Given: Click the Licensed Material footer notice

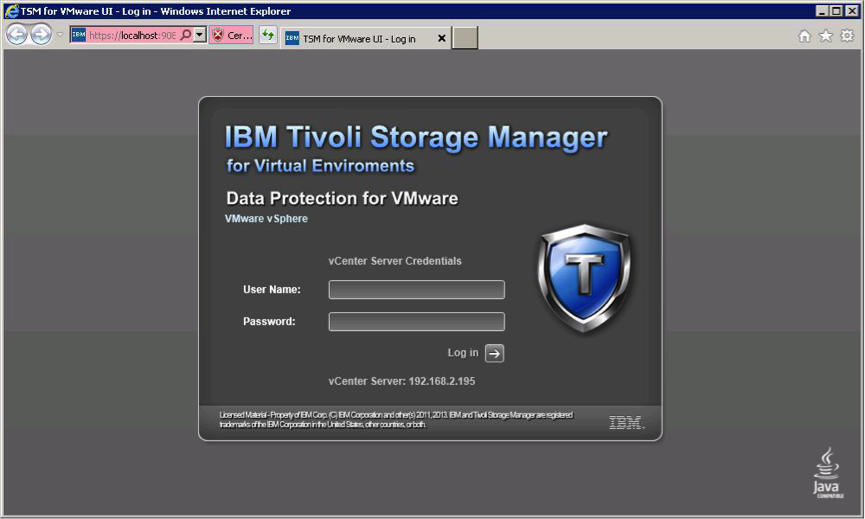Looking at the screenshot, I should (396, 420).
